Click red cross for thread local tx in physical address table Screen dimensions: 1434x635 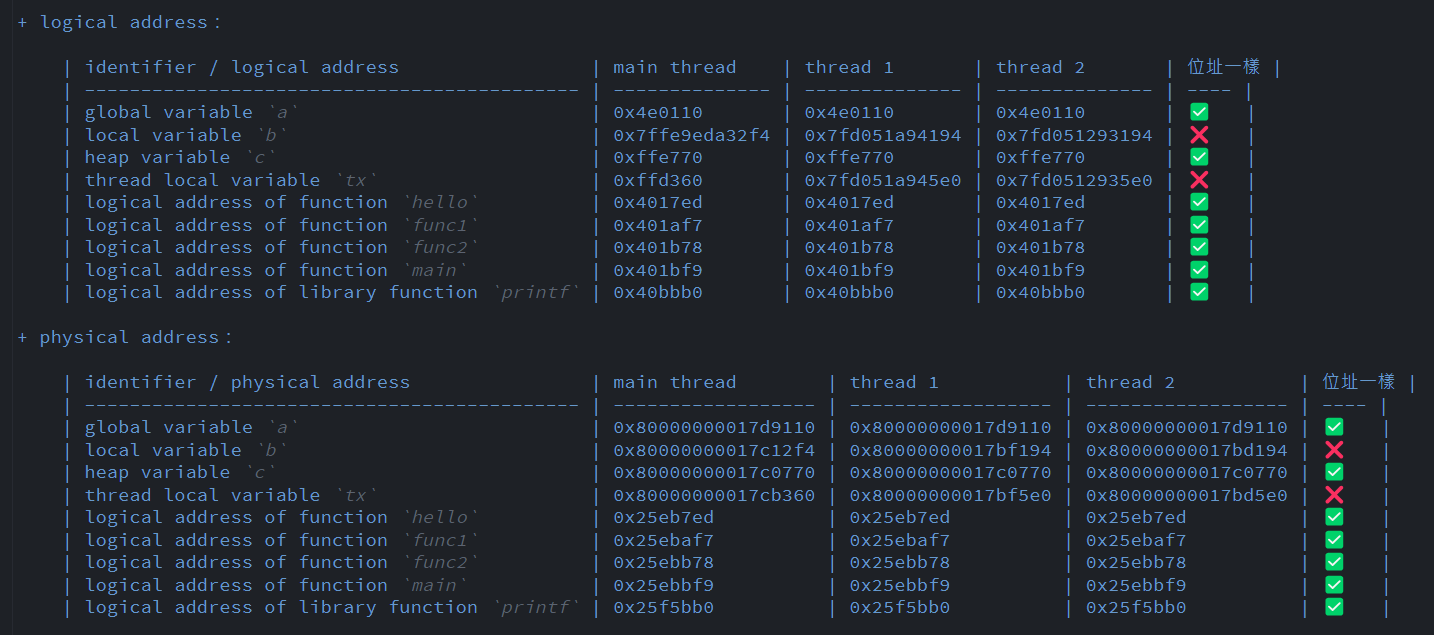point(1334,495)
